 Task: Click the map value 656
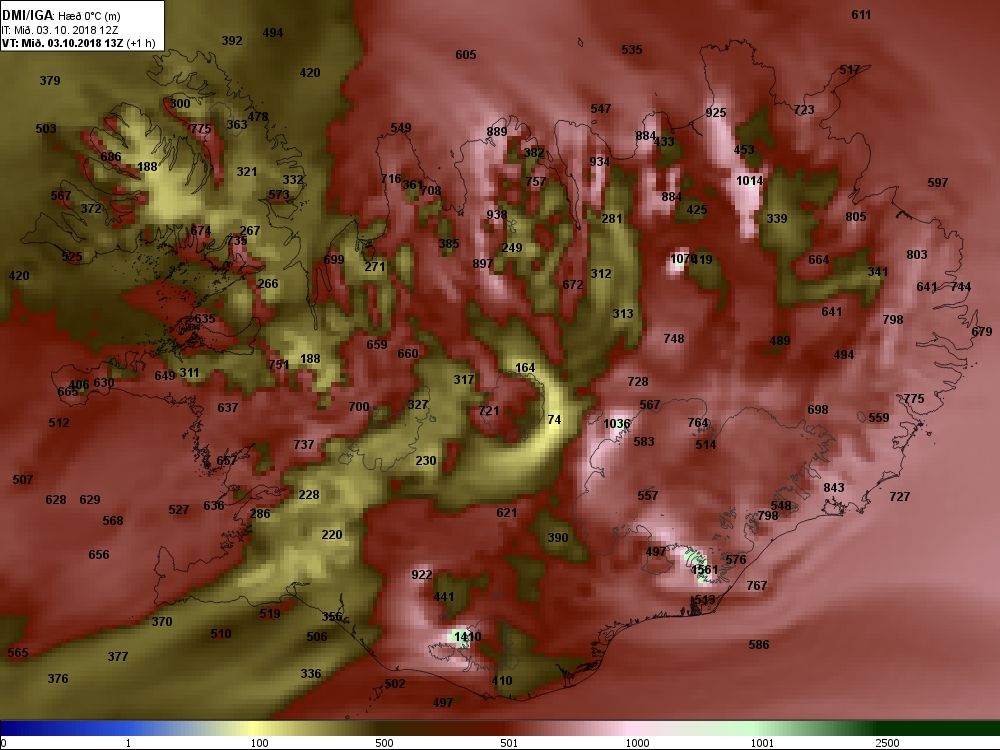click(98, 554)
